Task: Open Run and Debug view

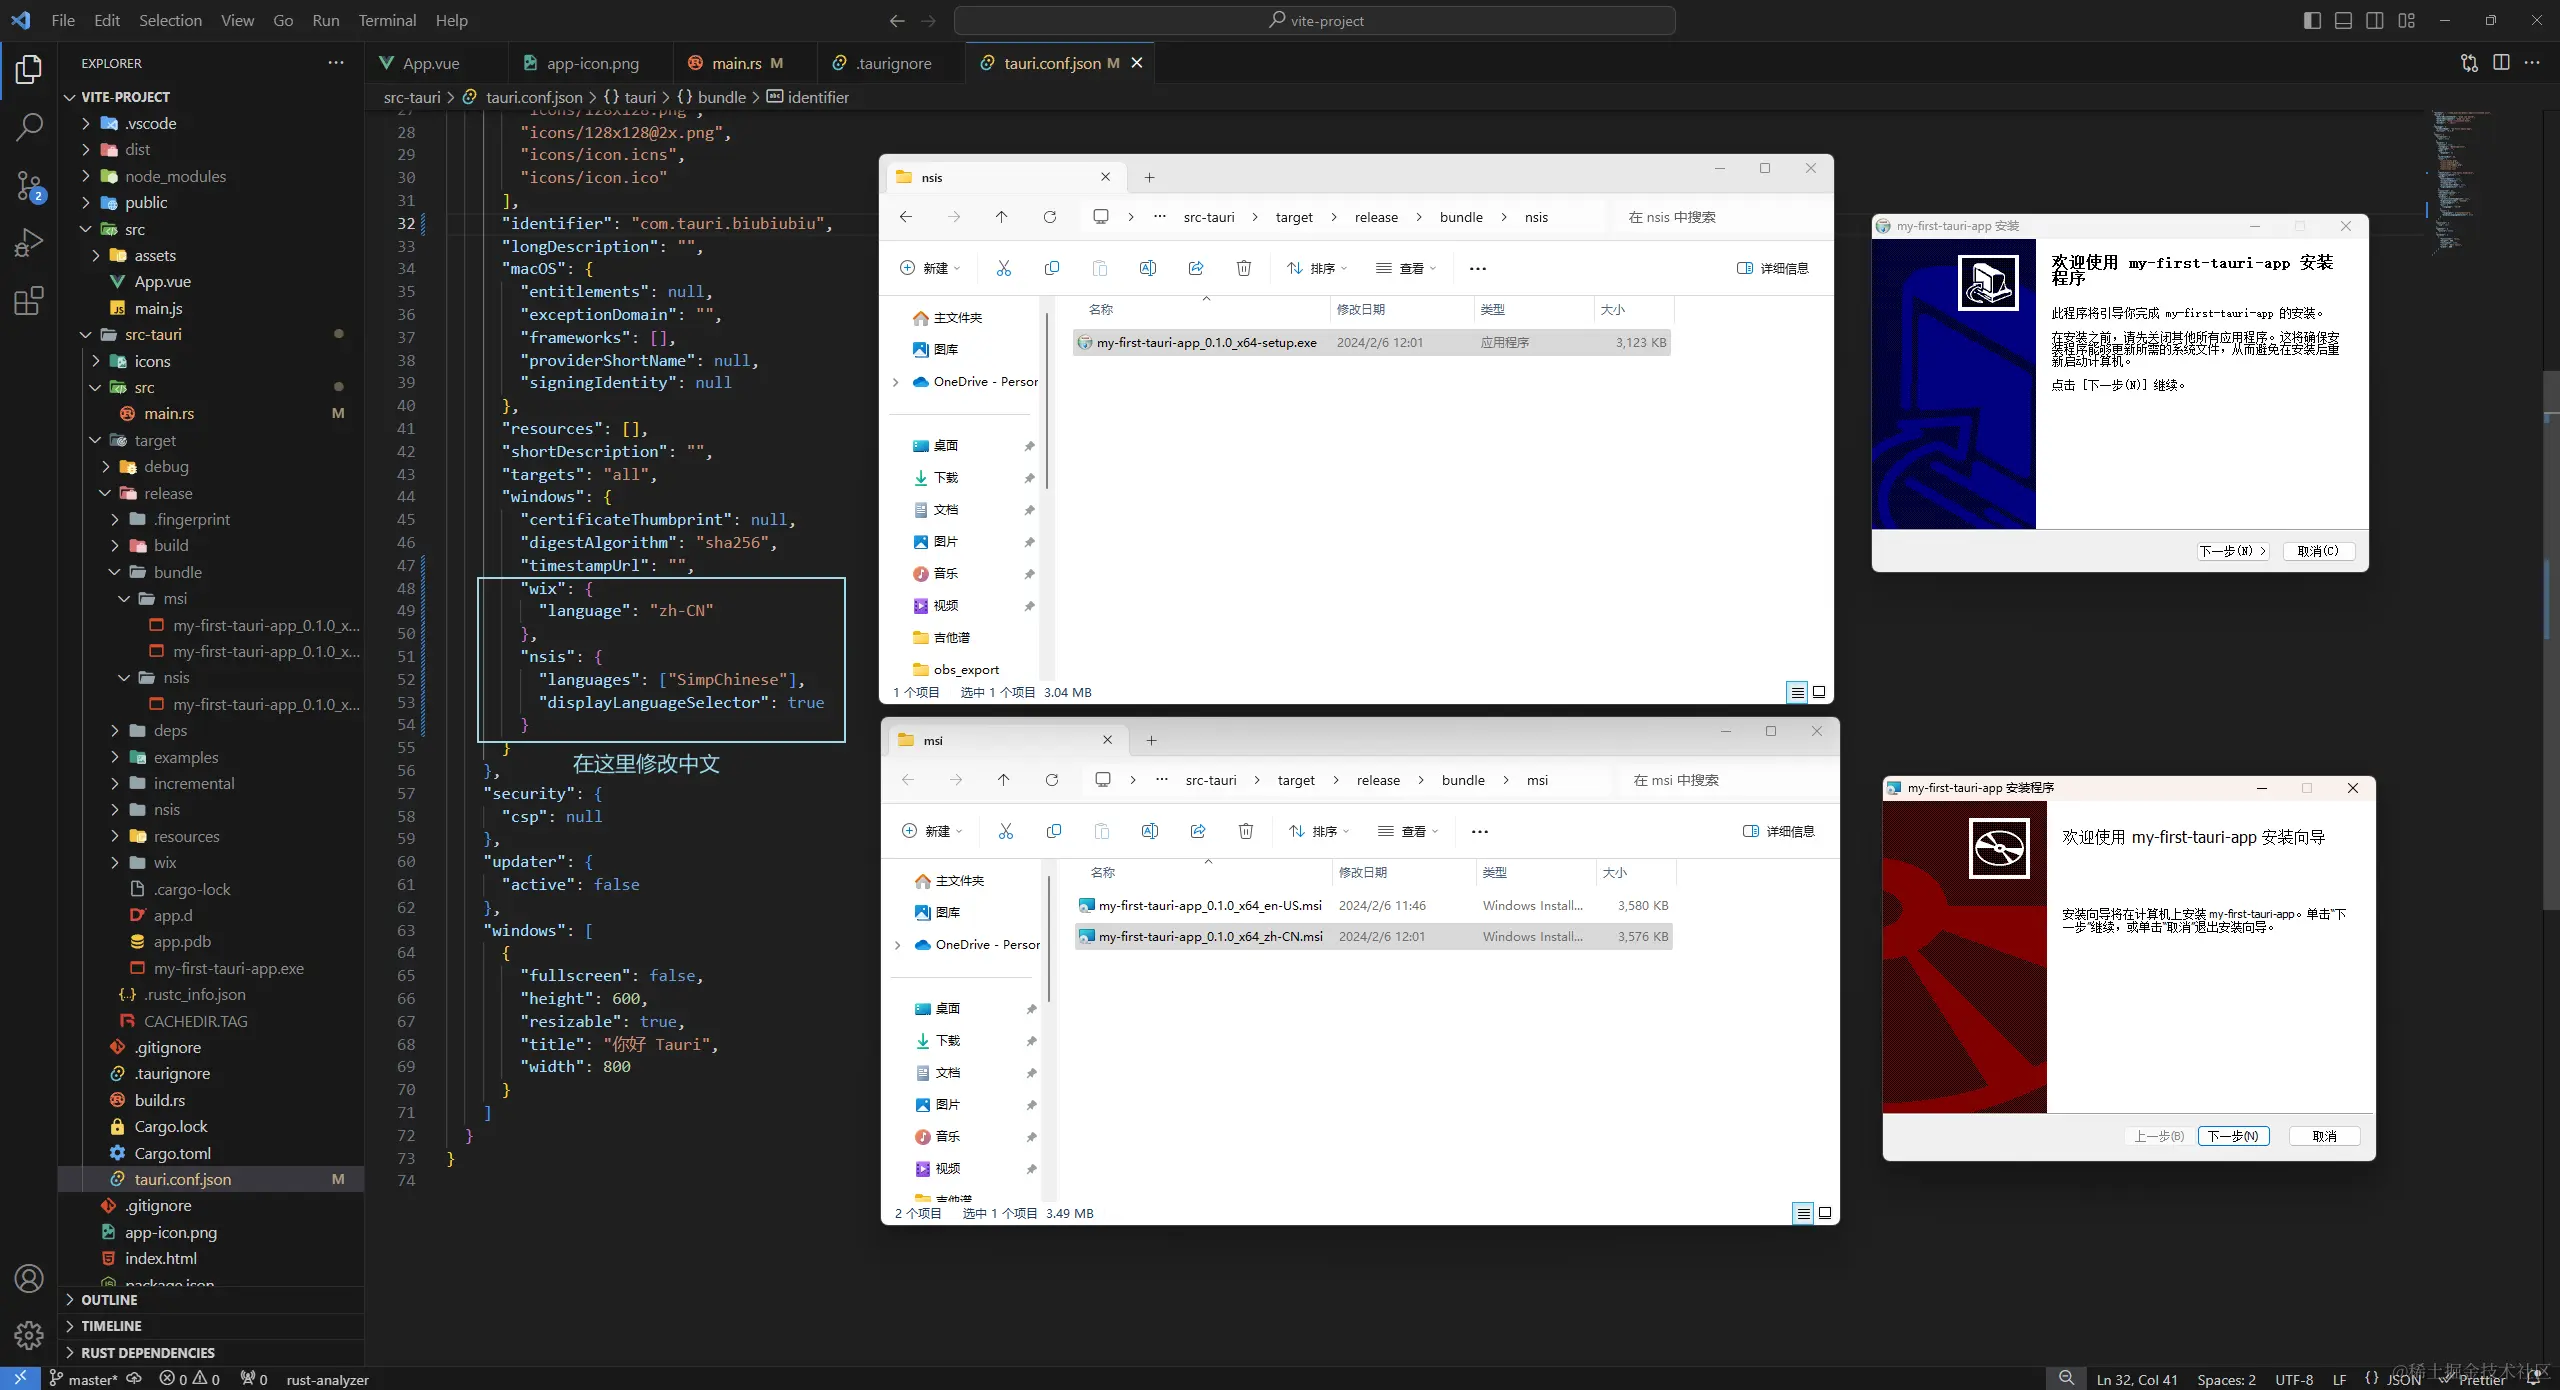Action: (x=29, y=243)
